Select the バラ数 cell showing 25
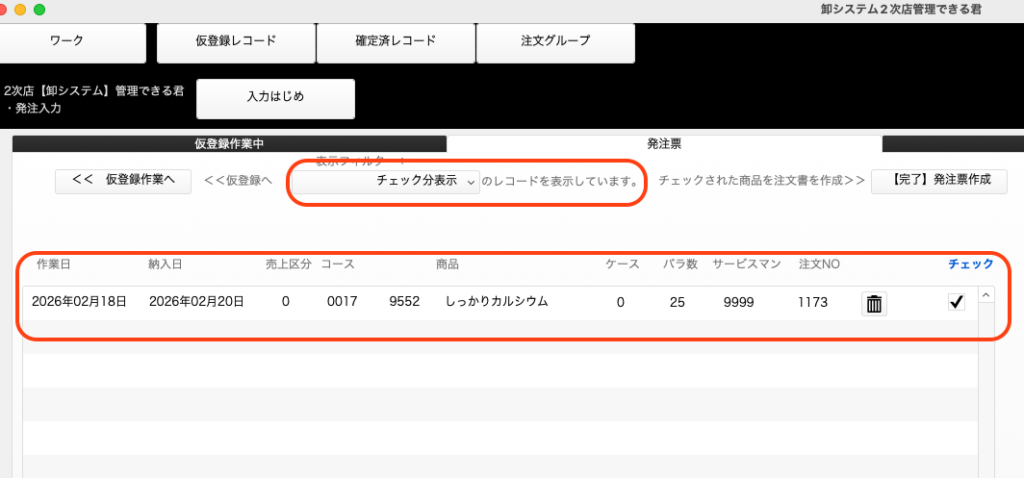 pyautogui.click(x=677, y=303)
